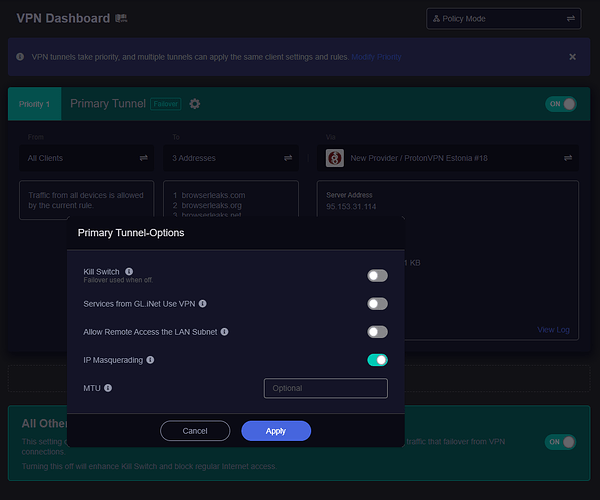Click the Apply button
600x500 pixels.
[276, 431]
